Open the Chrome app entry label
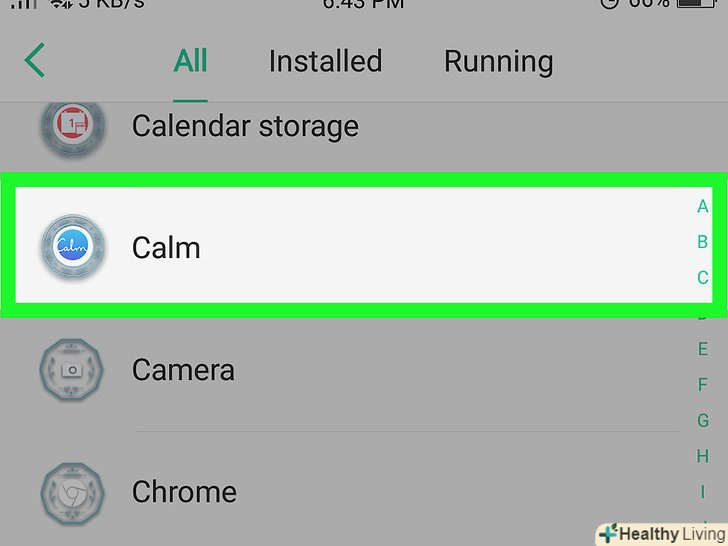 click(x=184, y=492)
